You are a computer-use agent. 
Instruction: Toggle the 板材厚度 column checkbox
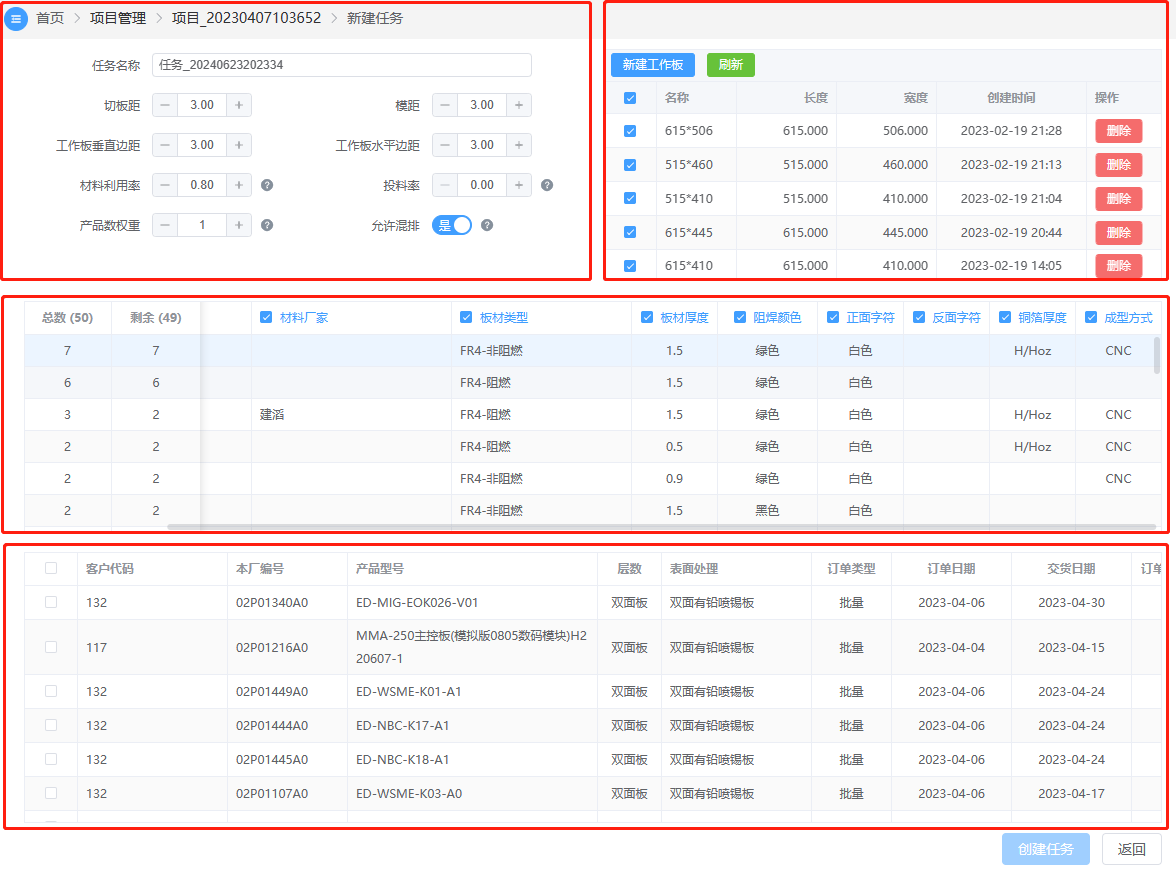647,317
